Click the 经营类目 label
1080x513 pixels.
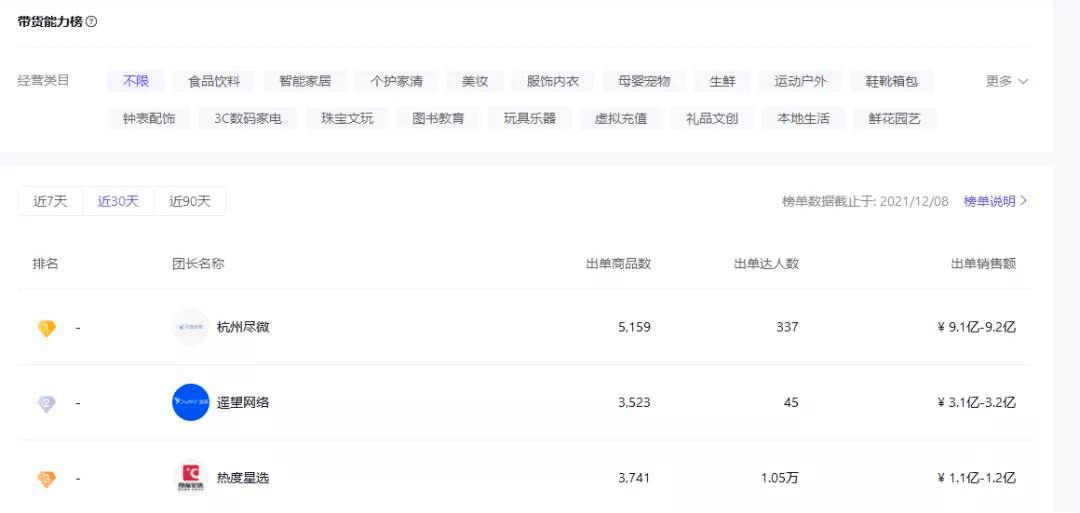[x=43, y=81]
